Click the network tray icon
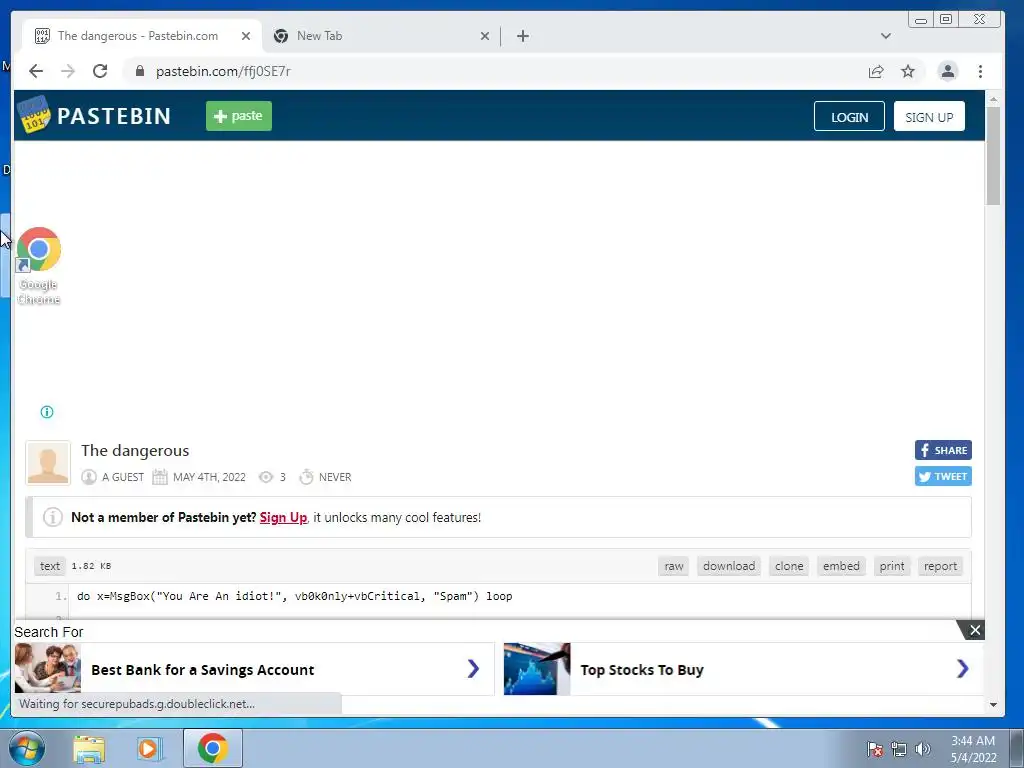The image size is (1024, 768). coord(899,749)
